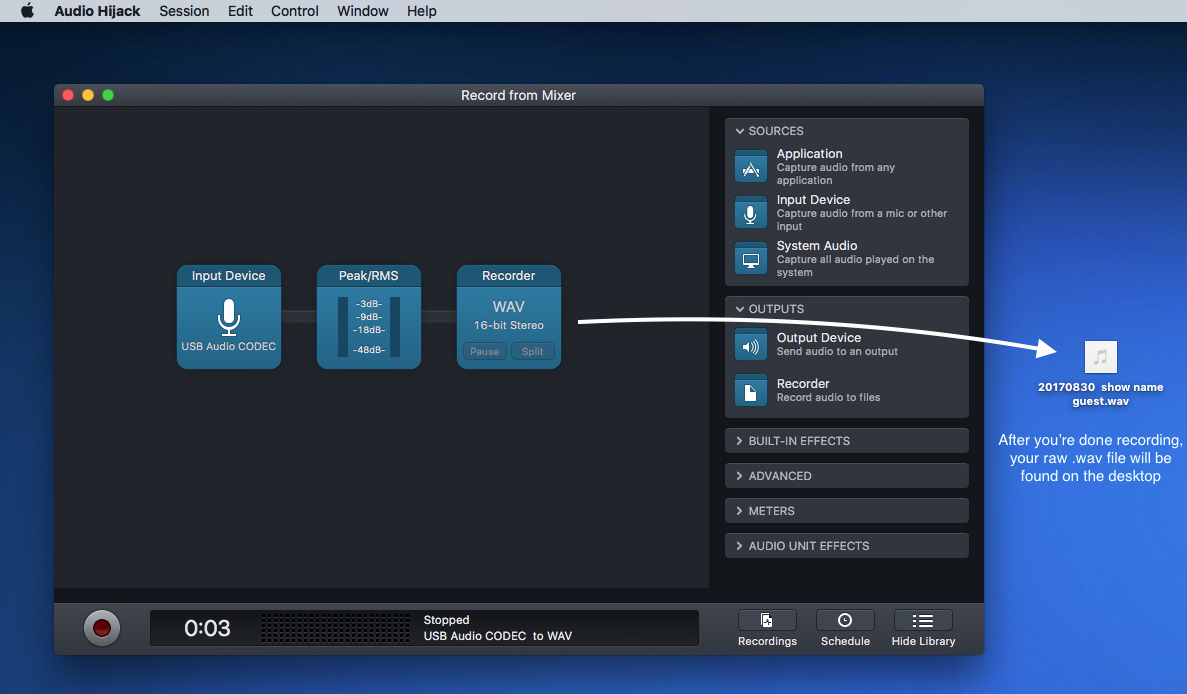
Task: Select the guest.wav file on the desktop
Action: click(x=1100, y=357)
